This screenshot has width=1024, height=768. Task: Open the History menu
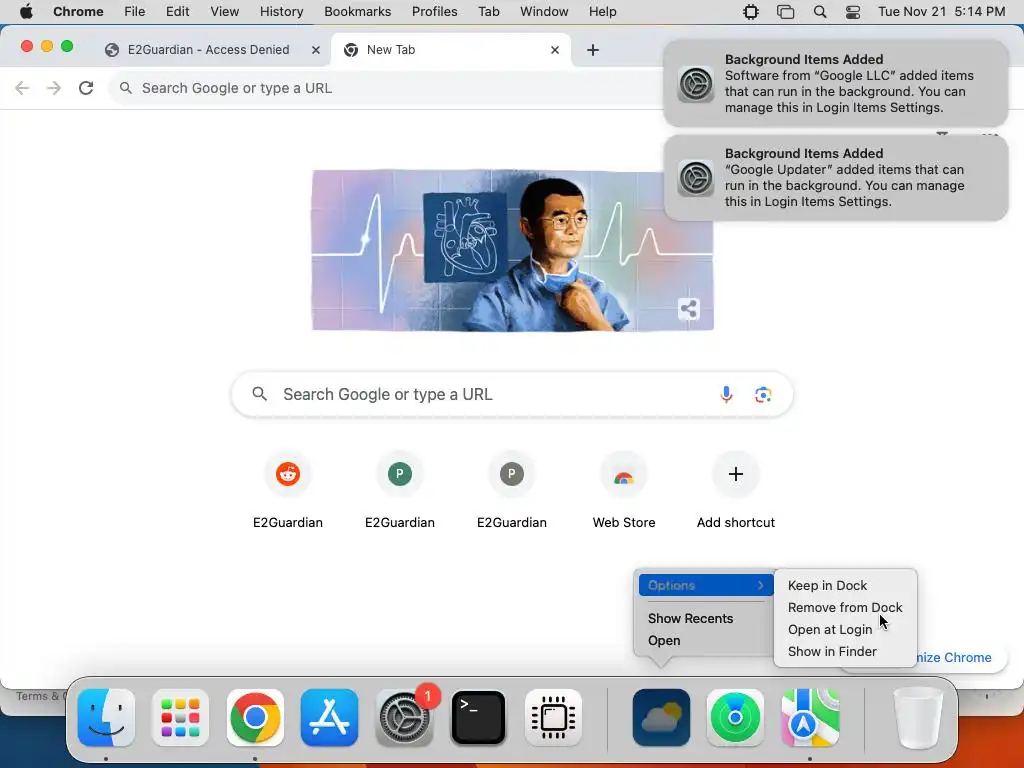[x=281, y=12]
